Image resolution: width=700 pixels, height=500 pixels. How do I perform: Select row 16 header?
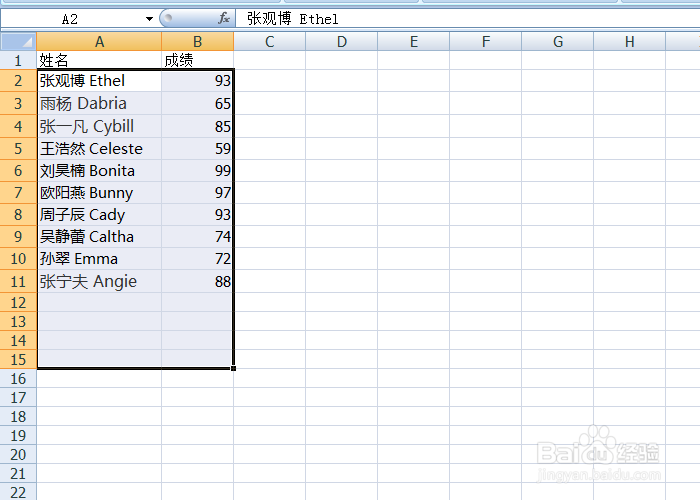click(x=18, y=378)
